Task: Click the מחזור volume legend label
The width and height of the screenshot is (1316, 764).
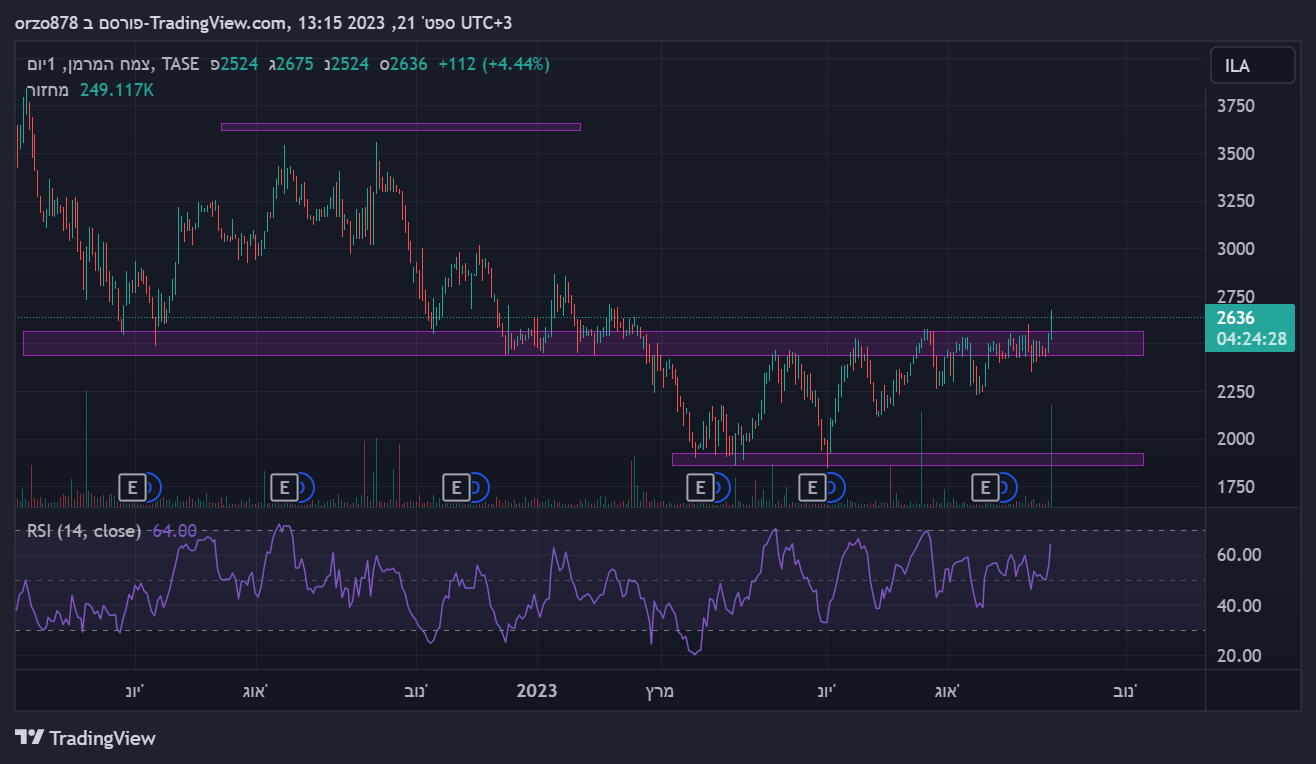Action: [47, 90]
